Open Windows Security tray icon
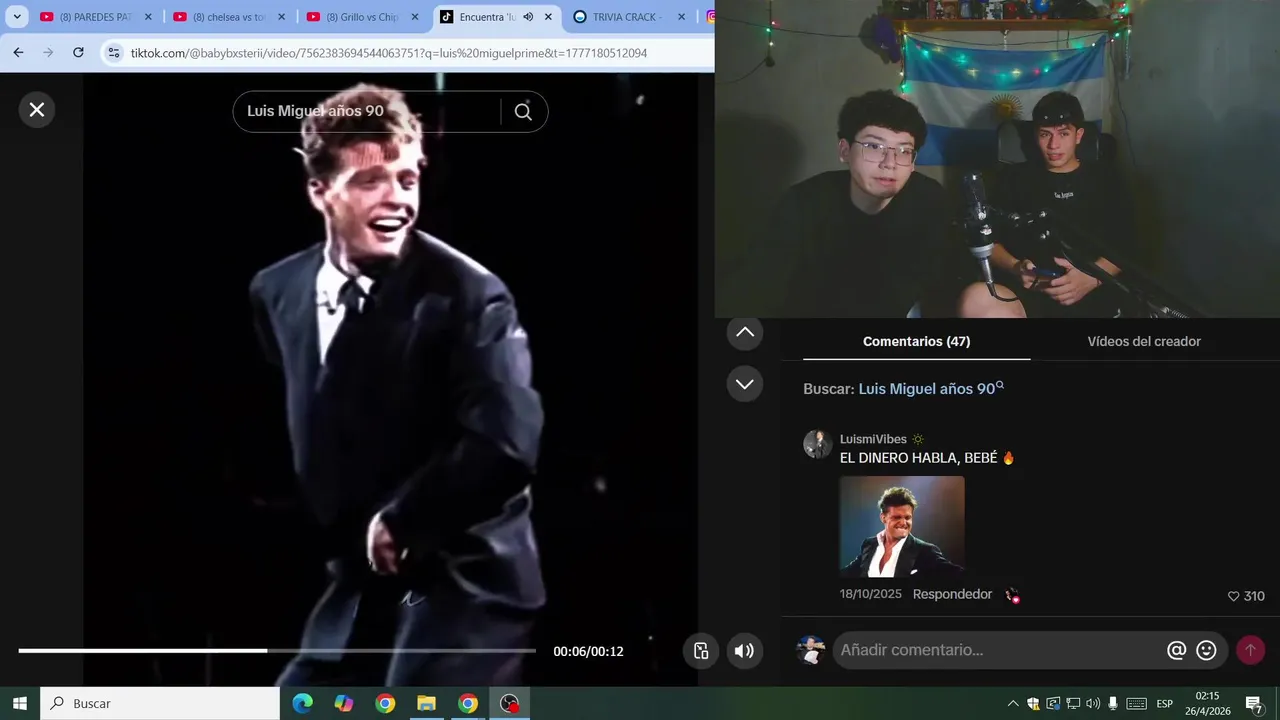 (1033, 703)
